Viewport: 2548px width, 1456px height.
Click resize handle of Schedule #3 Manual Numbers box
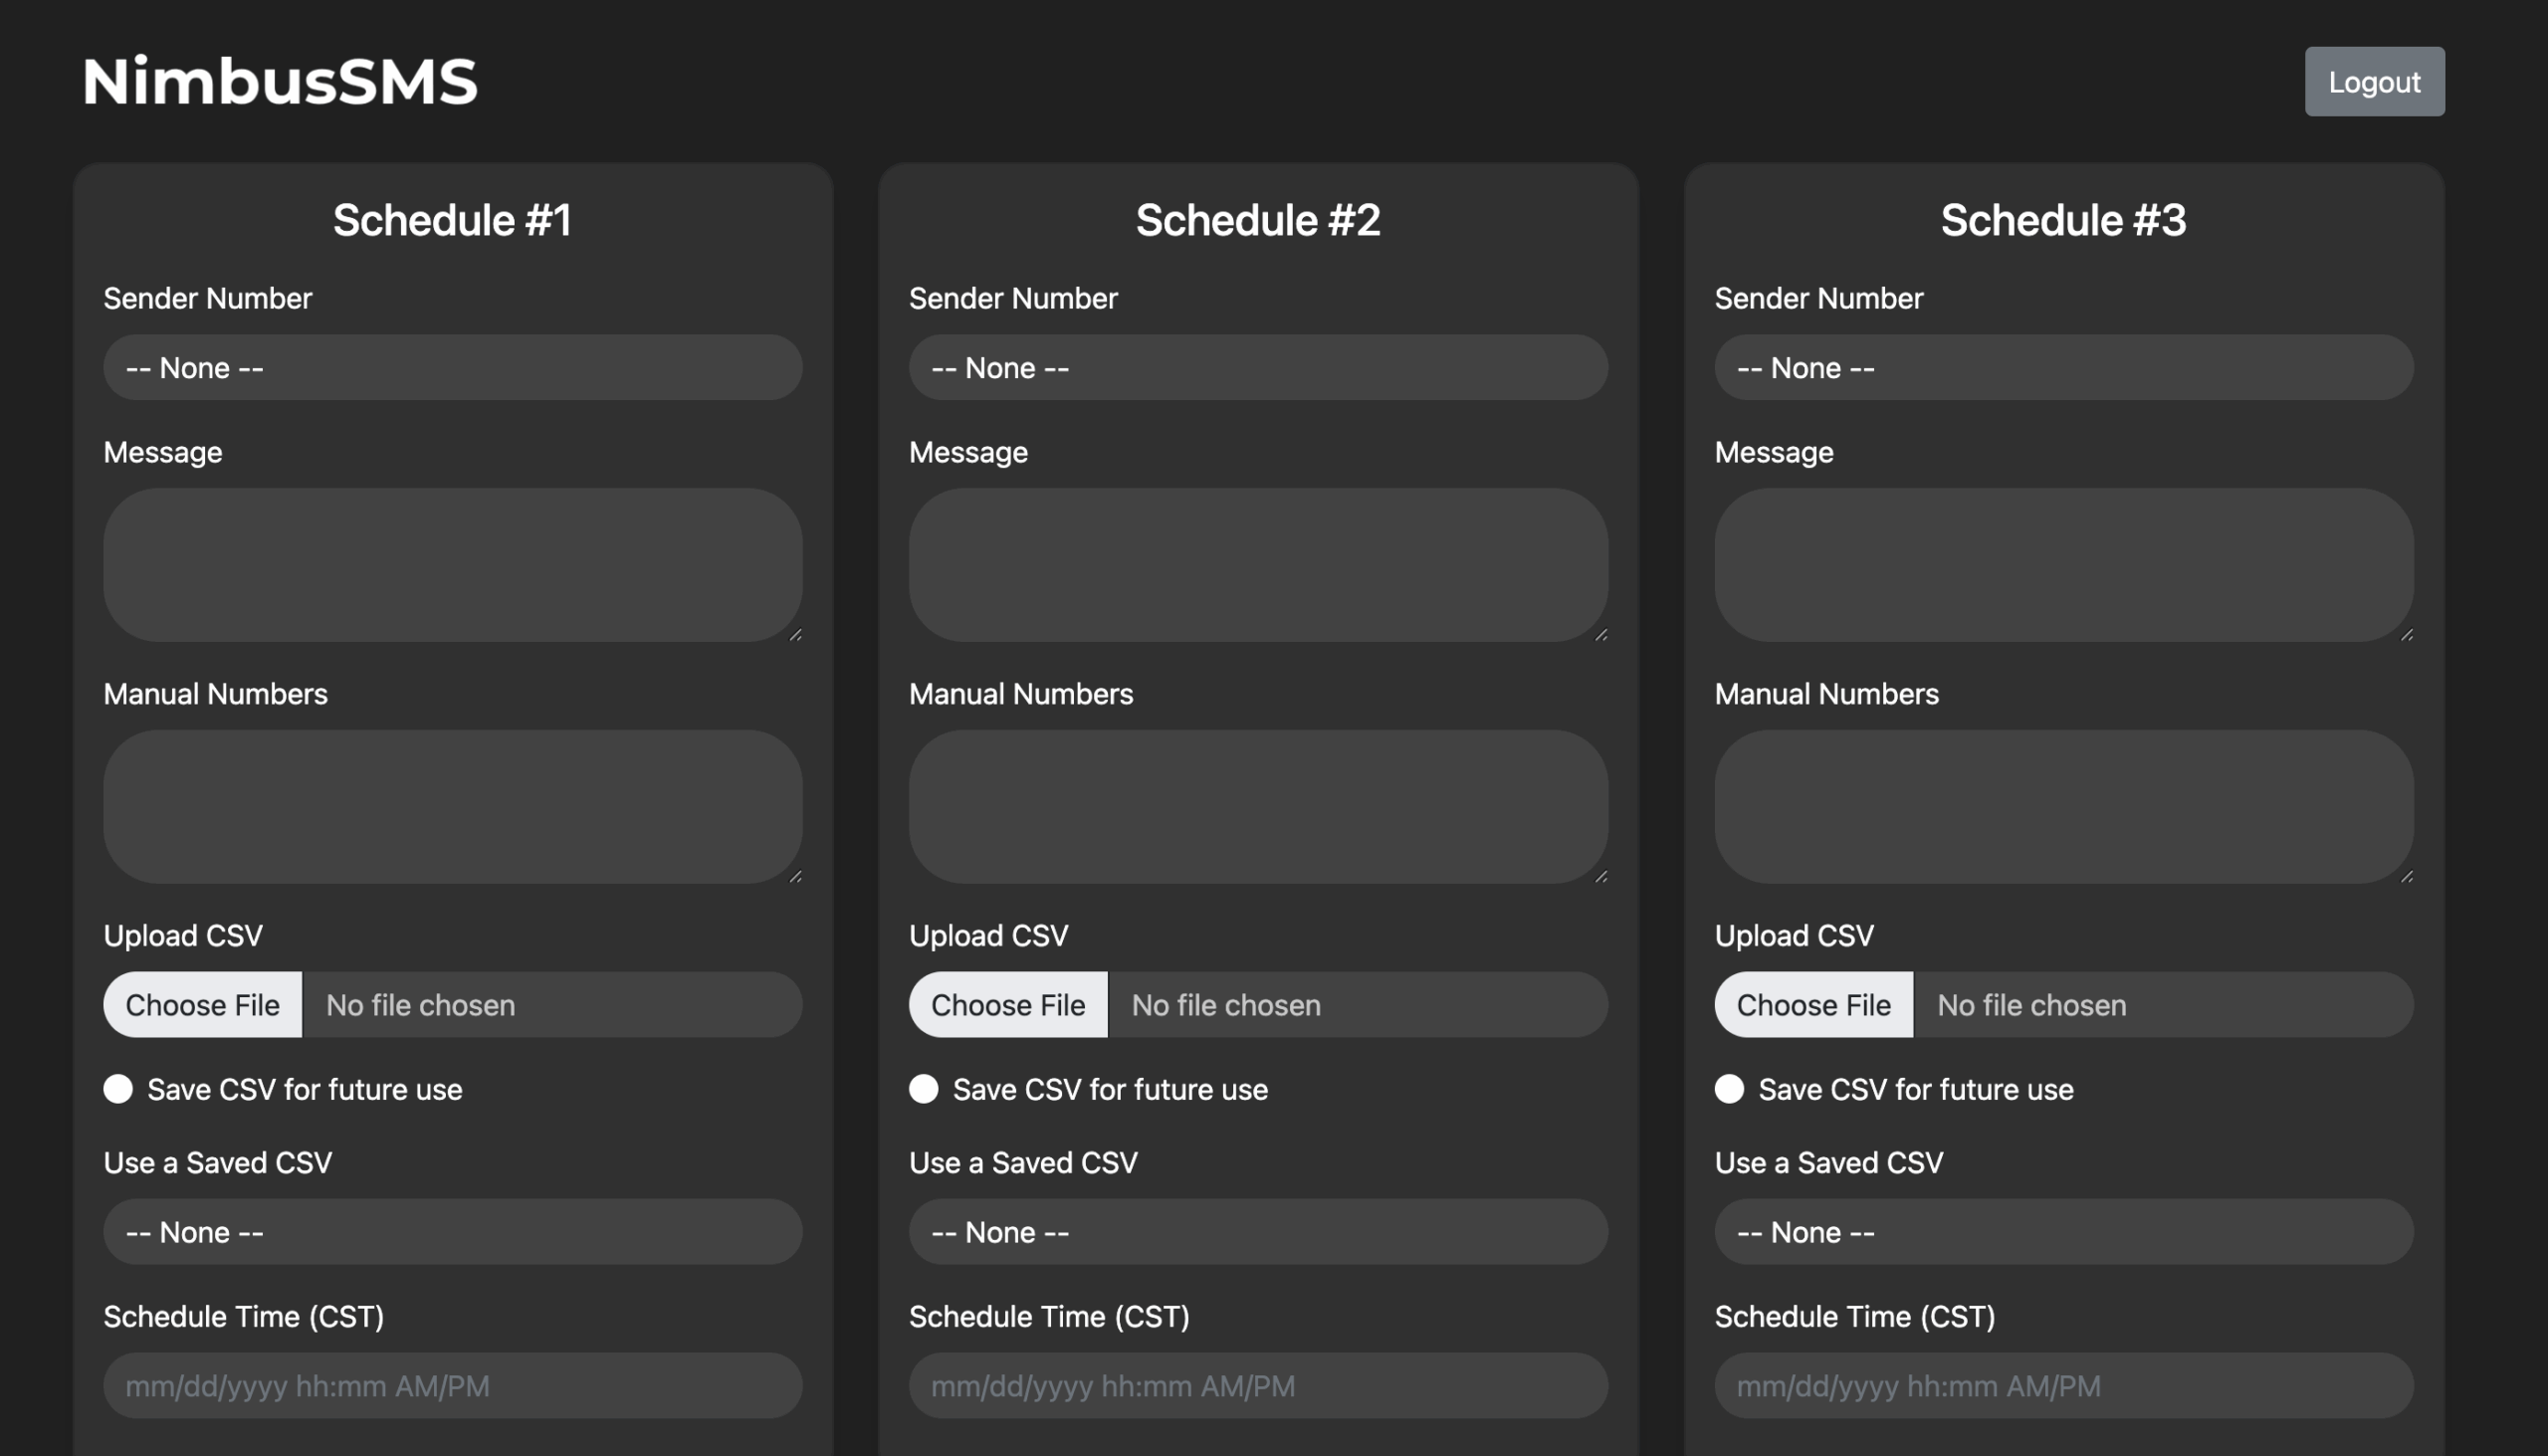[2407, 877]
